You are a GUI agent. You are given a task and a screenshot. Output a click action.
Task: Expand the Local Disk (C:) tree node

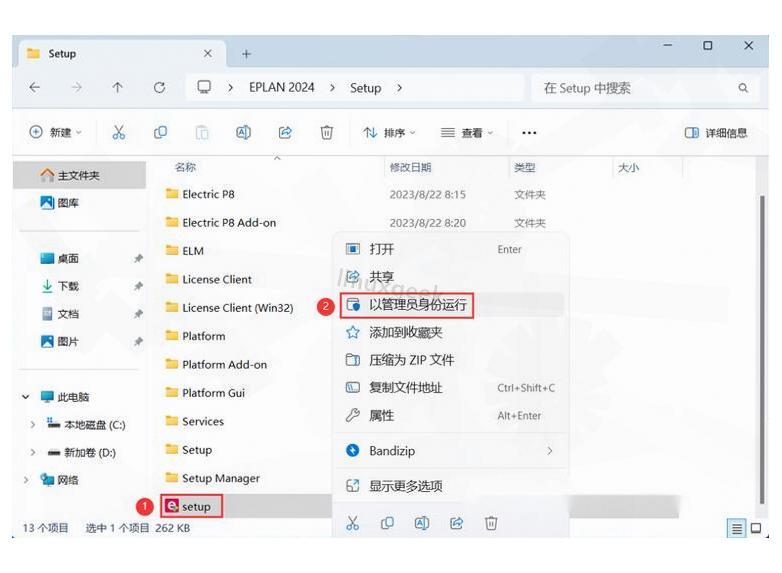pos(33,424)
